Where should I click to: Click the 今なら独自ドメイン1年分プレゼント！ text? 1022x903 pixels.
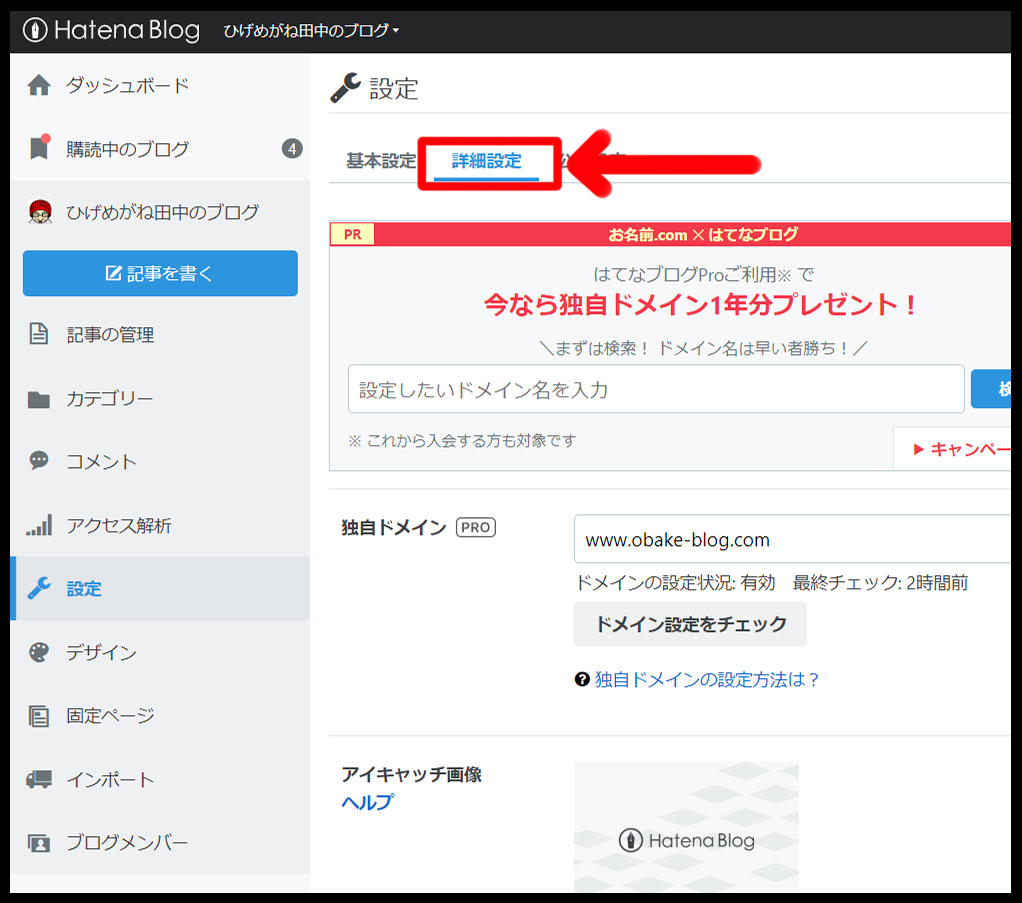(701, 305)
